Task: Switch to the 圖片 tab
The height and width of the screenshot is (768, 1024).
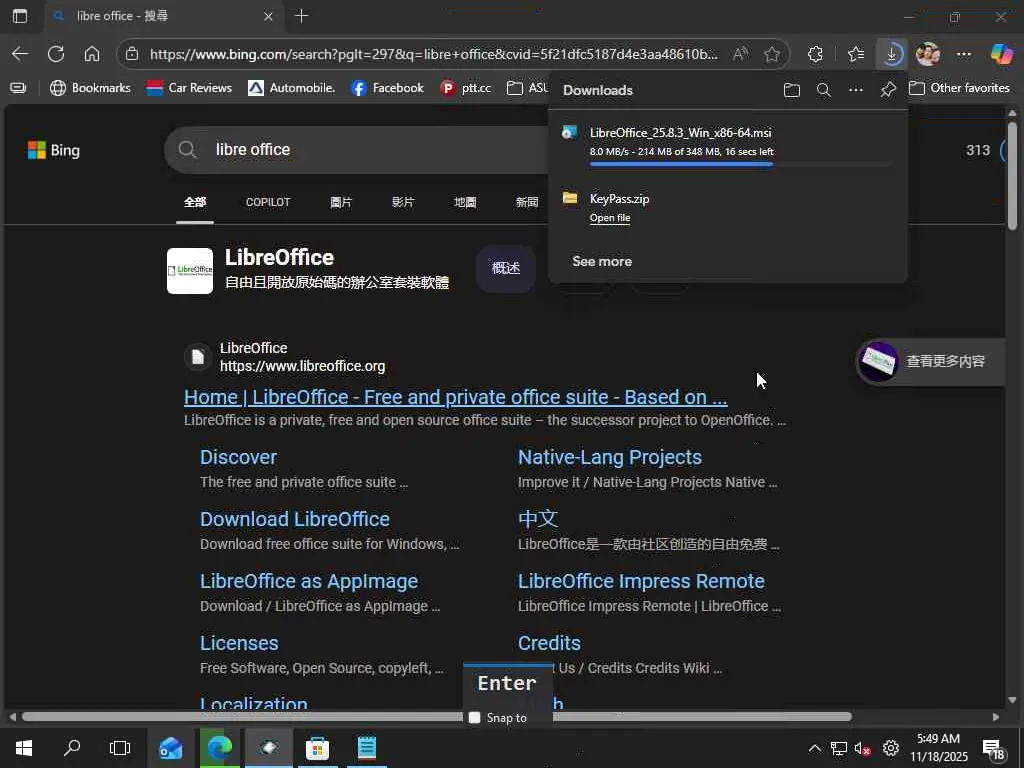Action: point(341,202)
